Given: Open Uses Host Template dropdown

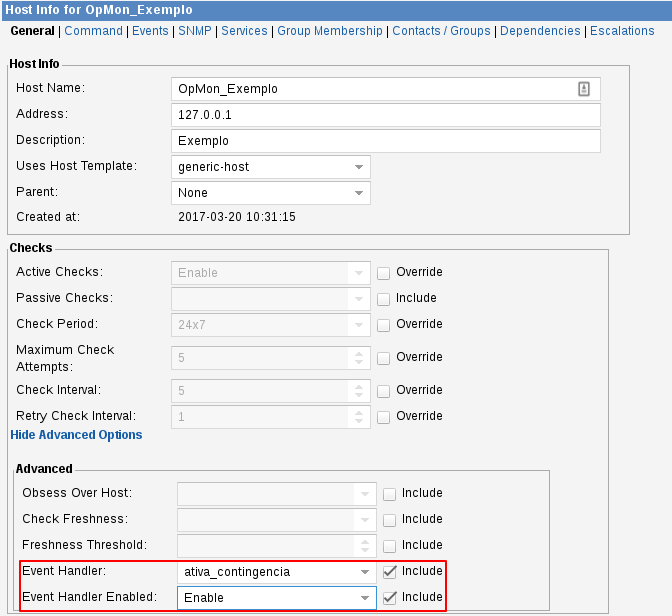Looking at the screenshot, I should [271, 167].
